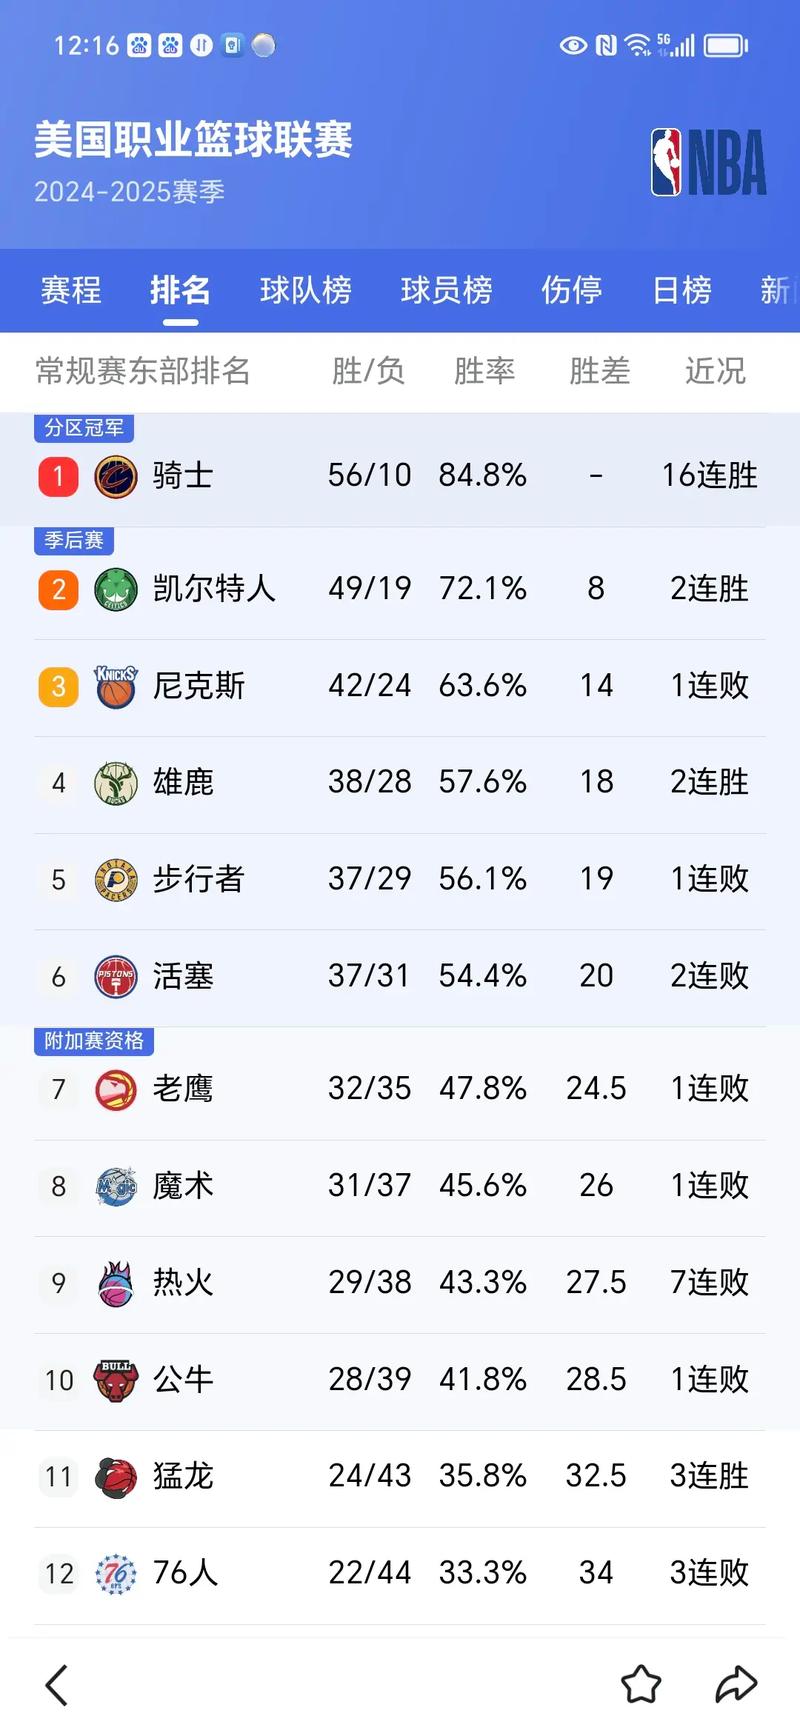Open the 球员榜 tab
800x1733 pixels.
[x=446, y=290]
